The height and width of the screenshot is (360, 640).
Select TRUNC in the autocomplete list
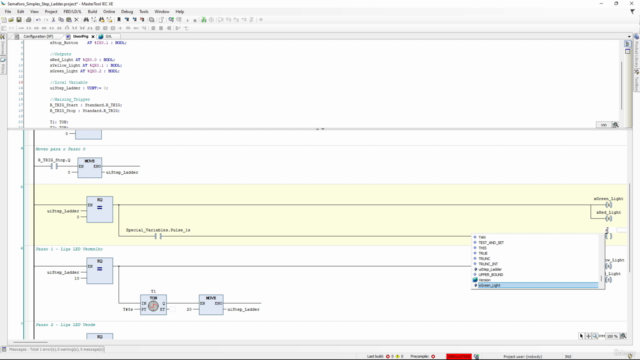tap(536, 258)
